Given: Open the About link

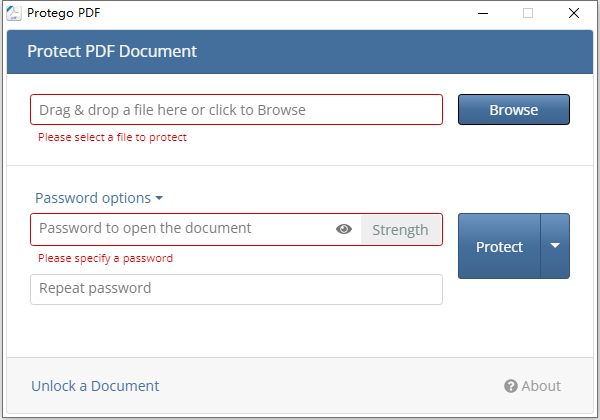Looking at the screenshot, I should (x=541, y=386).
